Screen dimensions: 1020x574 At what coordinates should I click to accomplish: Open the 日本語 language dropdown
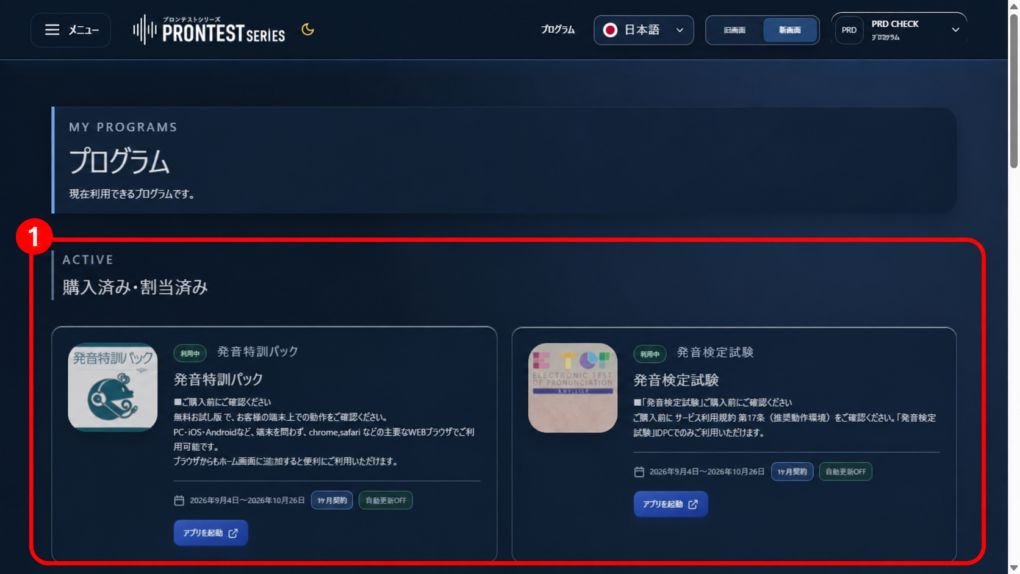pos(643,30)
